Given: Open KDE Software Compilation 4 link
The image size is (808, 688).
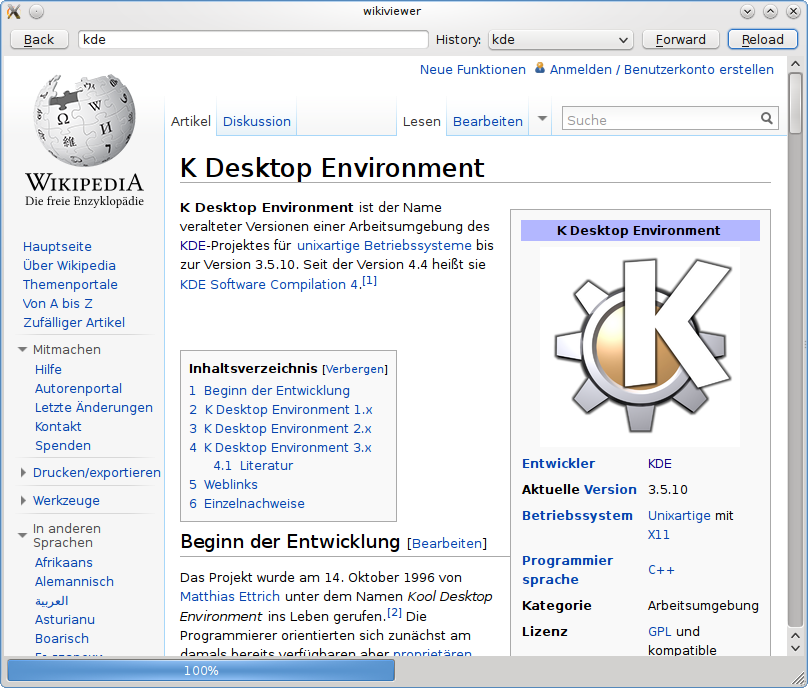Looking at the screenshot, I should tap(269, 284).
